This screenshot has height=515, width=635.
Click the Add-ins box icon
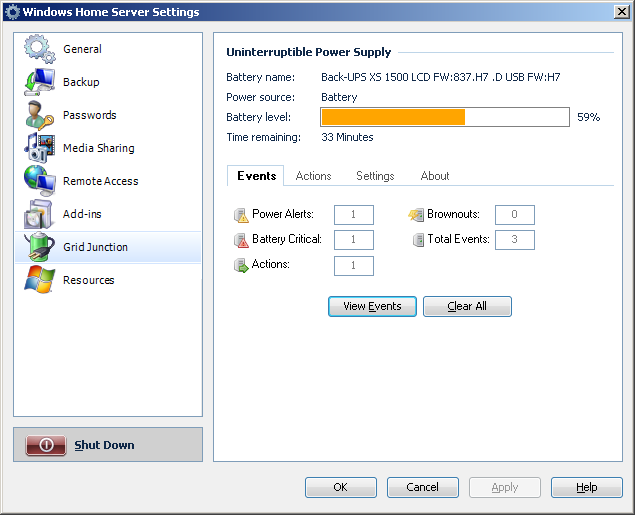pyautogui.click(x=38, y=214)
